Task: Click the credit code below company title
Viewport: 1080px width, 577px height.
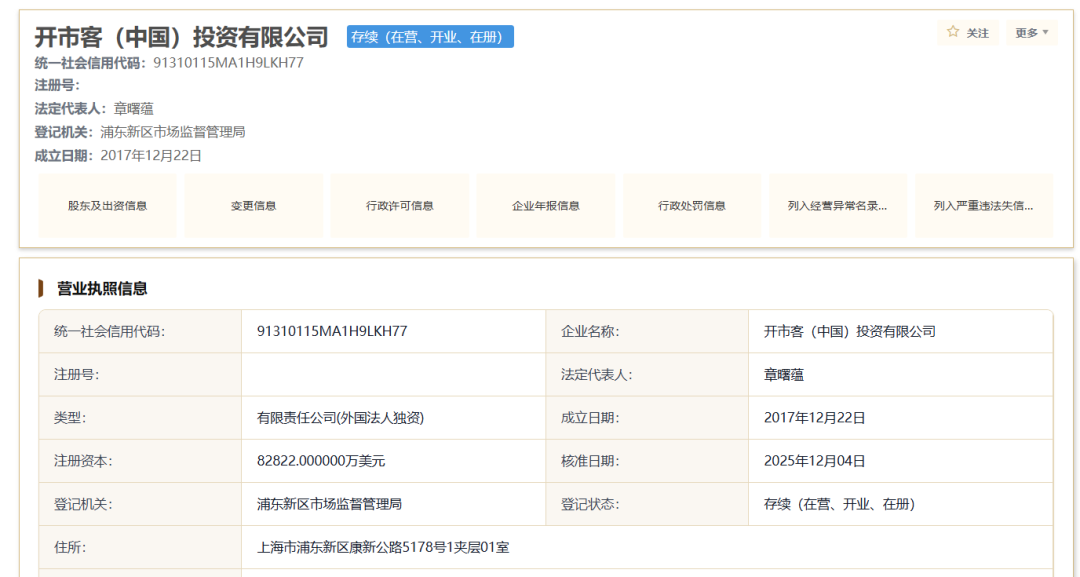Action: click(x=228, y=62)
